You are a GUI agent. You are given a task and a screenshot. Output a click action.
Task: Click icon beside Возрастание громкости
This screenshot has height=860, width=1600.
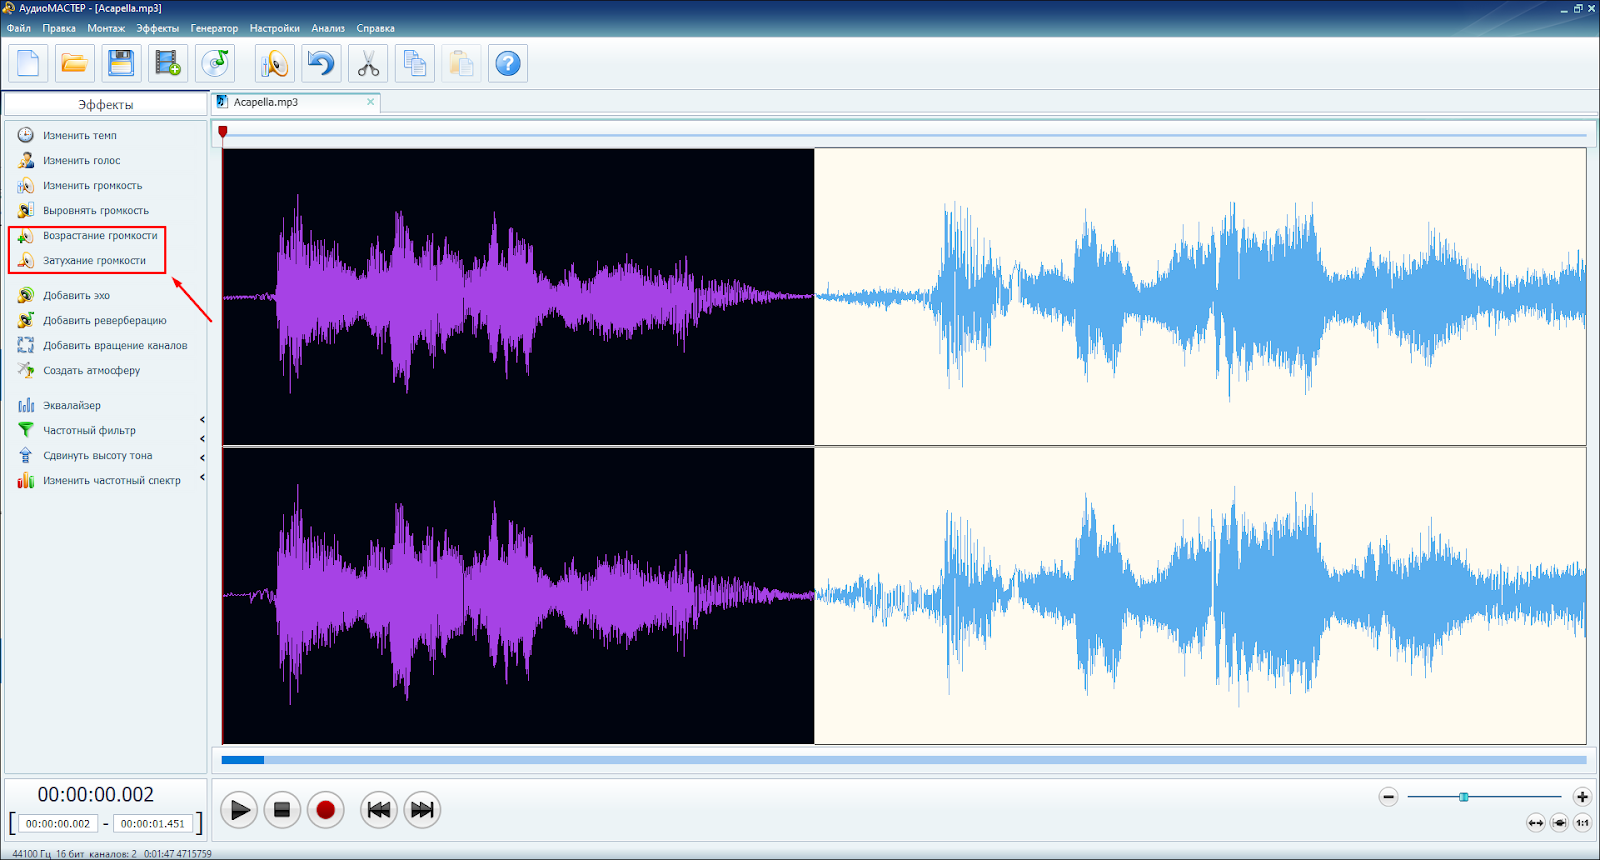click(x=26, y=235)
